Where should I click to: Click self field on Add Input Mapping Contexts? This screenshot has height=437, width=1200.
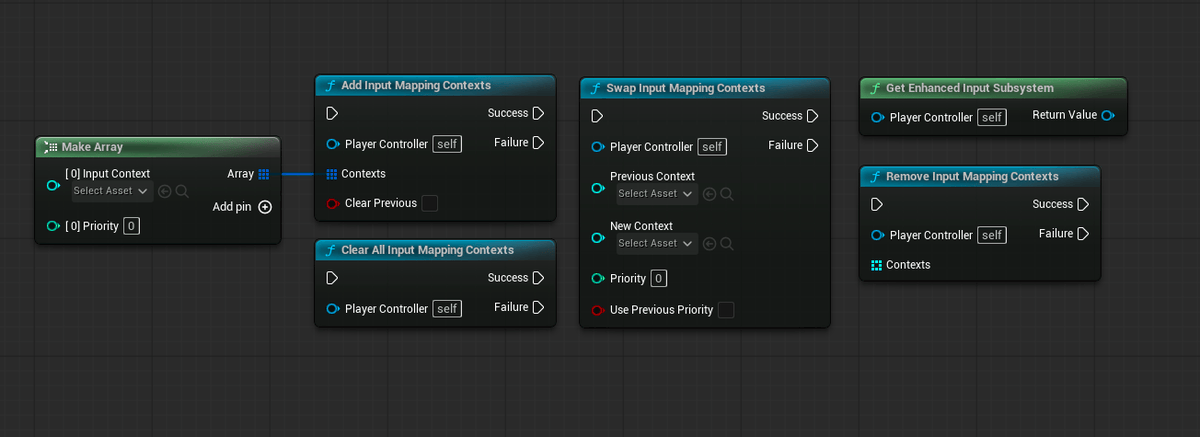click(x=447, y=144)
